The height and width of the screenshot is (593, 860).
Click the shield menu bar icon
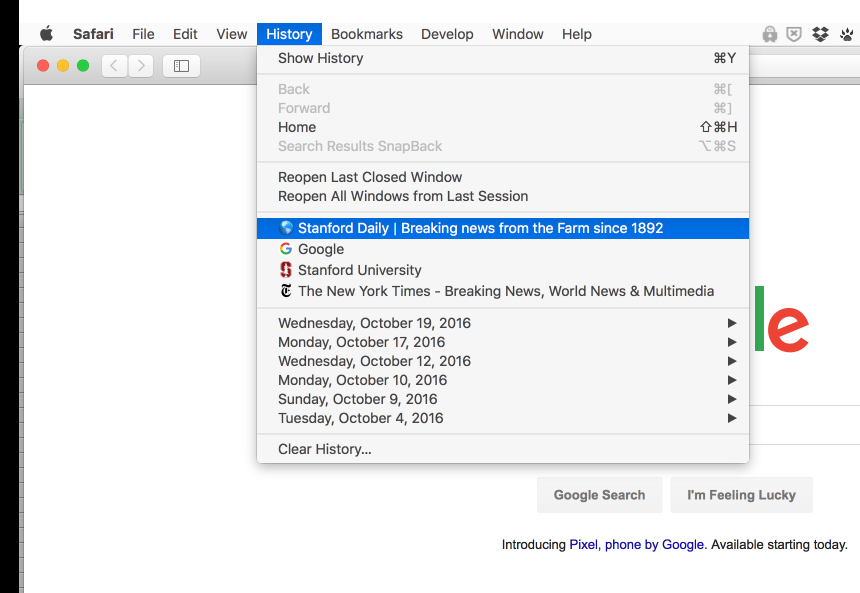794,34
